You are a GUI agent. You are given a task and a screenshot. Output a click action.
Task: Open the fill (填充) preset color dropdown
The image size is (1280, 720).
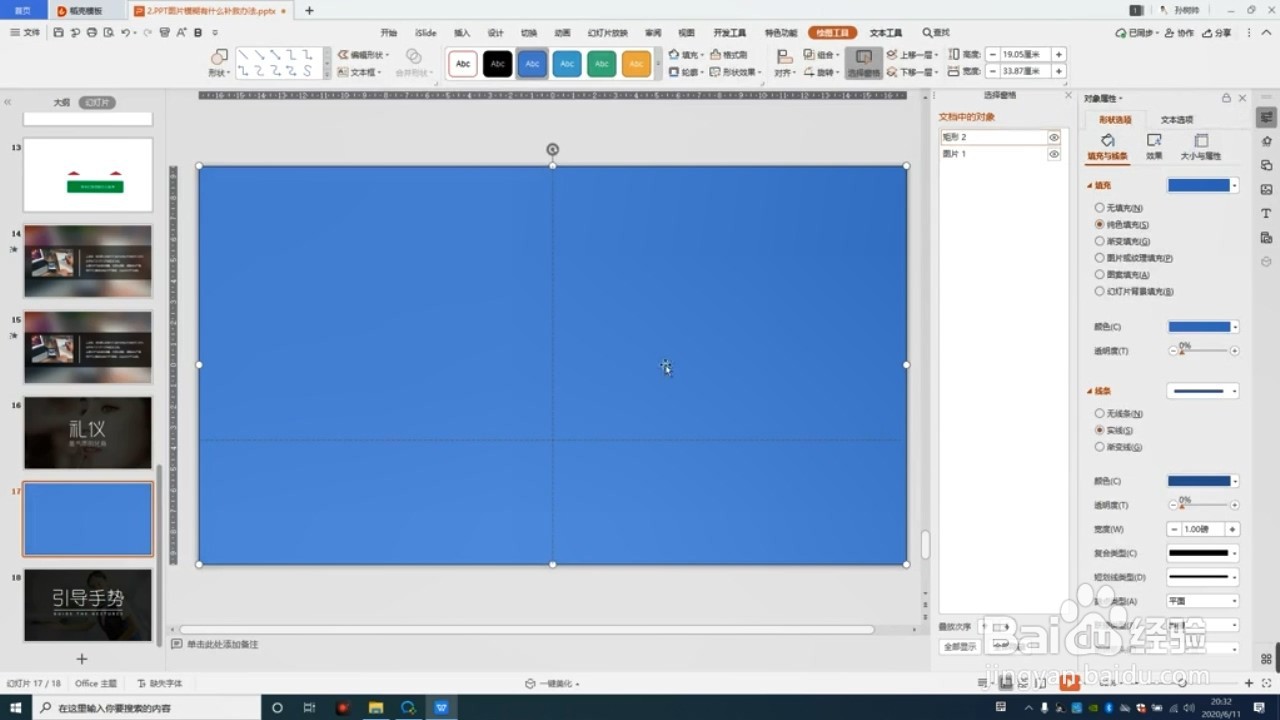click(x=1235, y=186)
